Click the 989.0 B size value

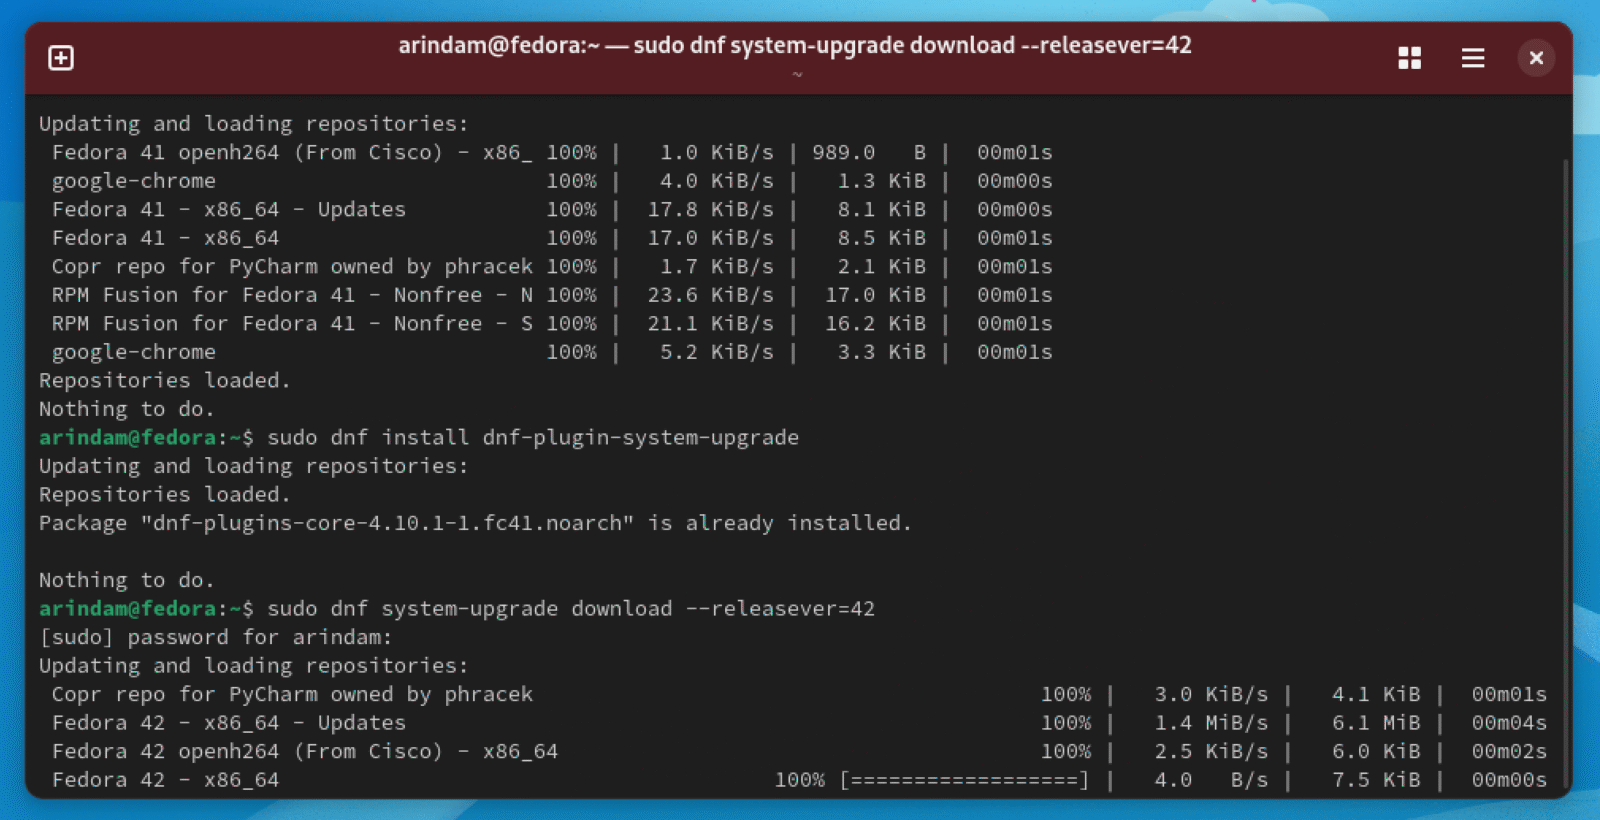pos(869,153)
